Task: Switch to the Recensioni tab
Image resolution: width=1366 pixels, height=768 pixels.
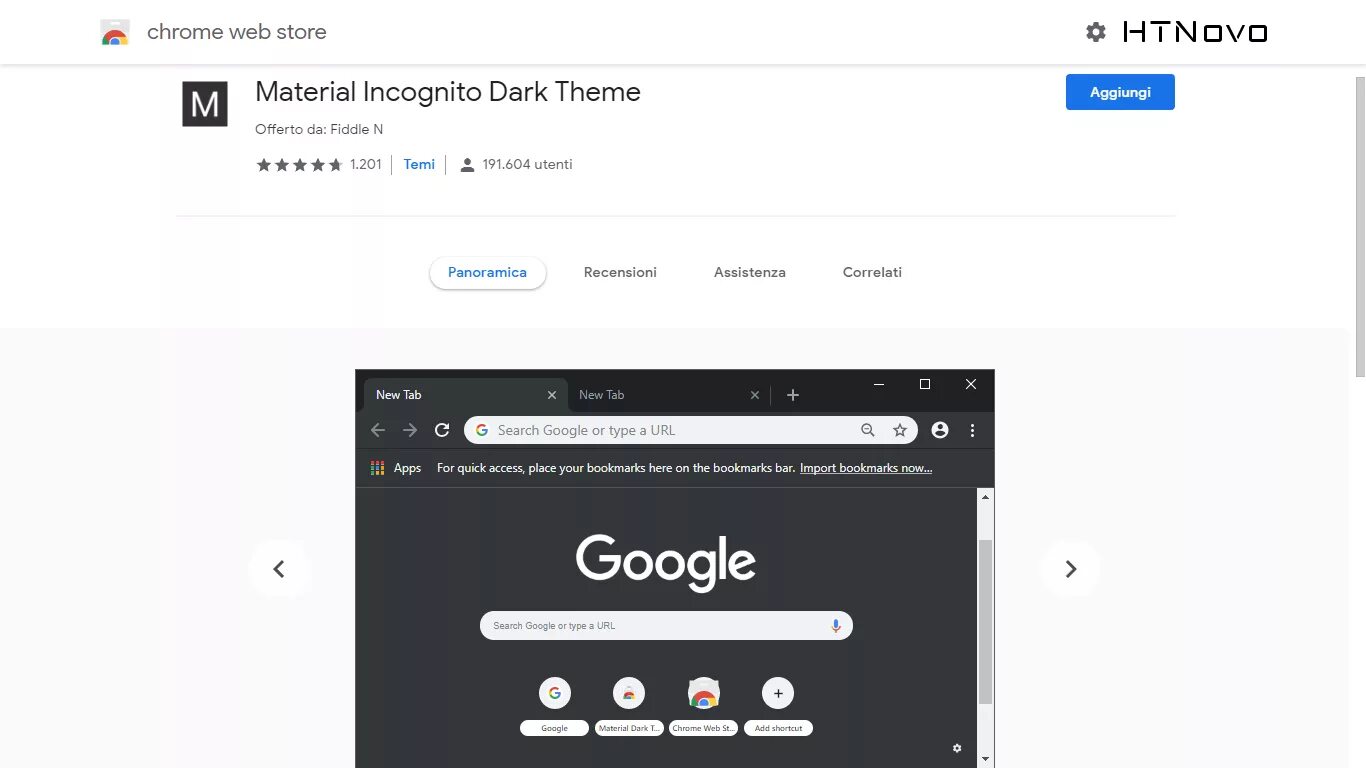Action: (x=620, y=272)
